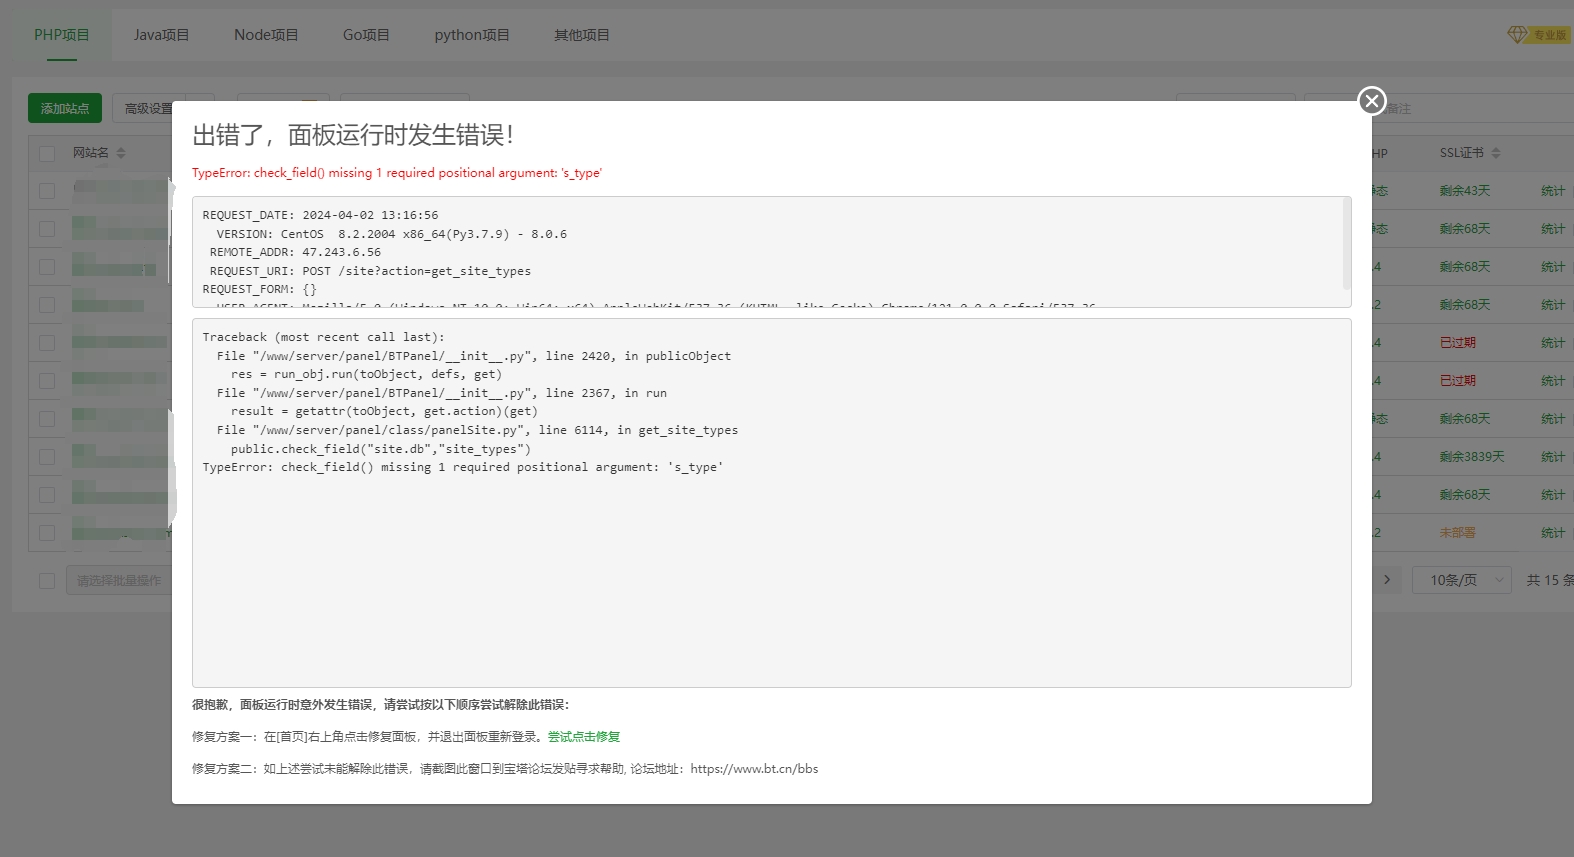Click the REQUEST_DATE line in request info

[x=320, y=215]
